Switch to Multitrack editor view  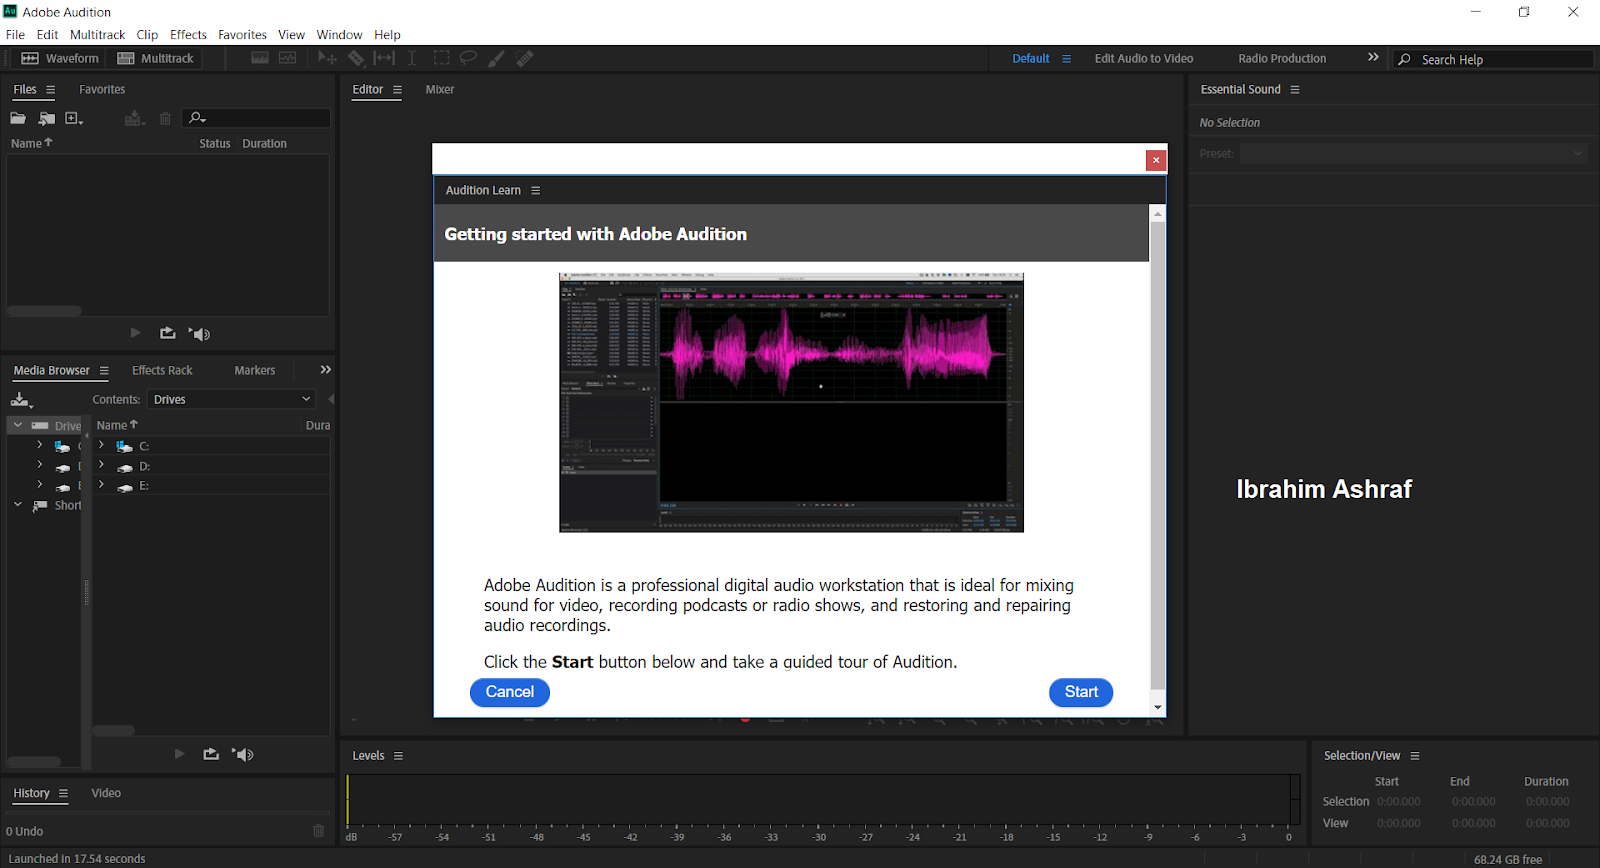point(155,58)
